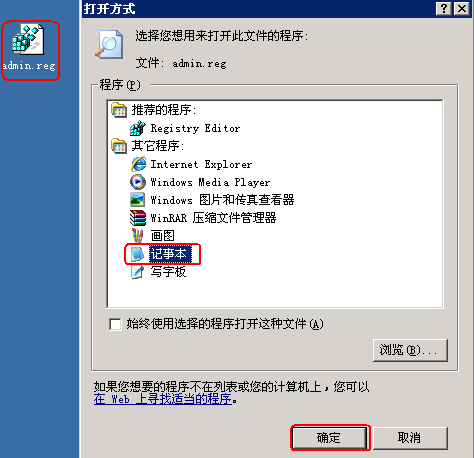This screenshot has width=474, height=458.
Task: Pick the Windows 图片和传真查看器 icon
Action: point(138,200)
